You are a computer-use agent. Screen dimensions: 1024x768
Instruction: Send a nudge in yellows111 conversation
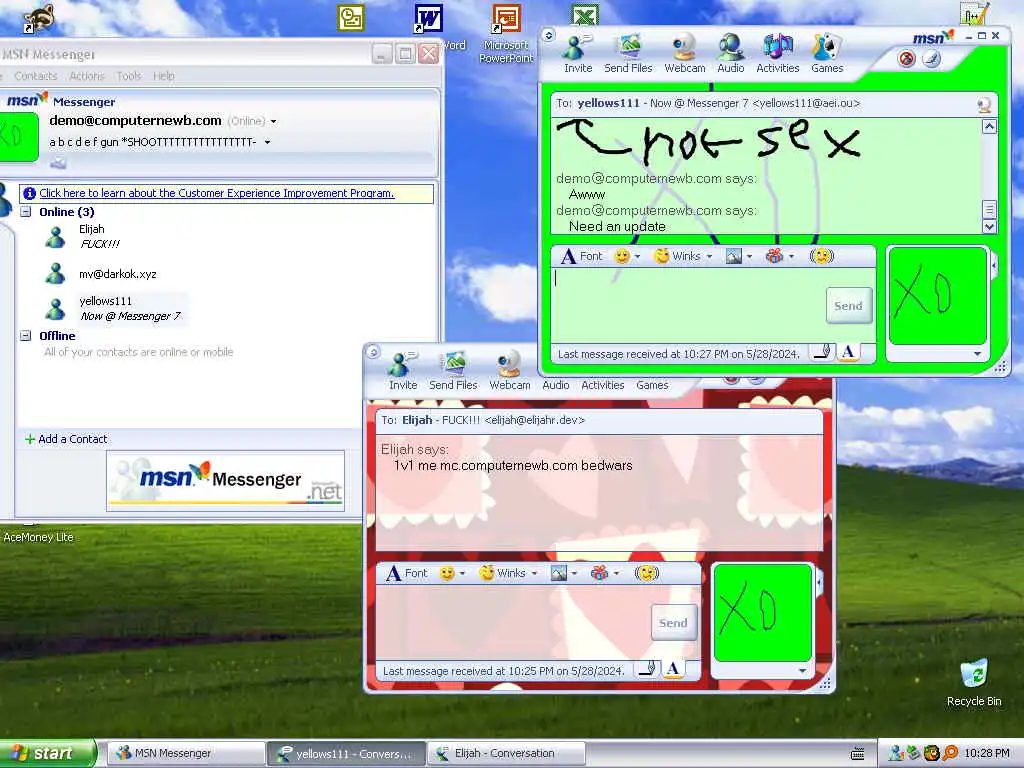click(x=822, y=256)
